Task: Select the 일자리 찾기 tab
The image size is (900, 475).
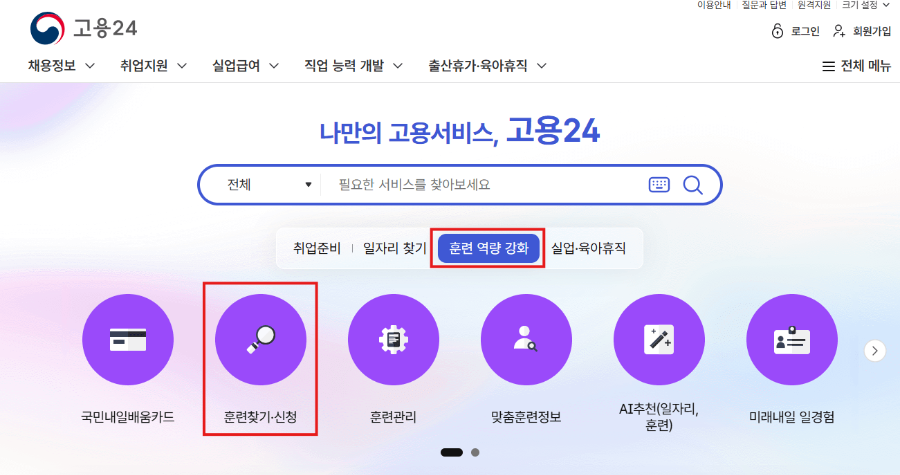Action: pos(395,248)
